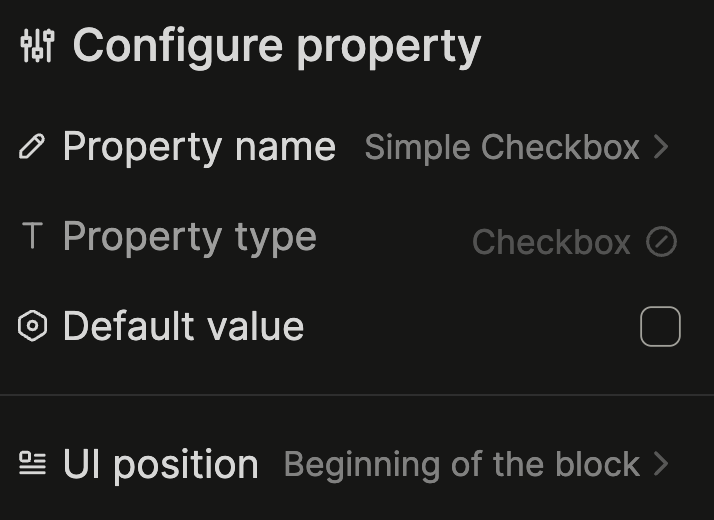Click the sliders icon beside Configure property

37,46
